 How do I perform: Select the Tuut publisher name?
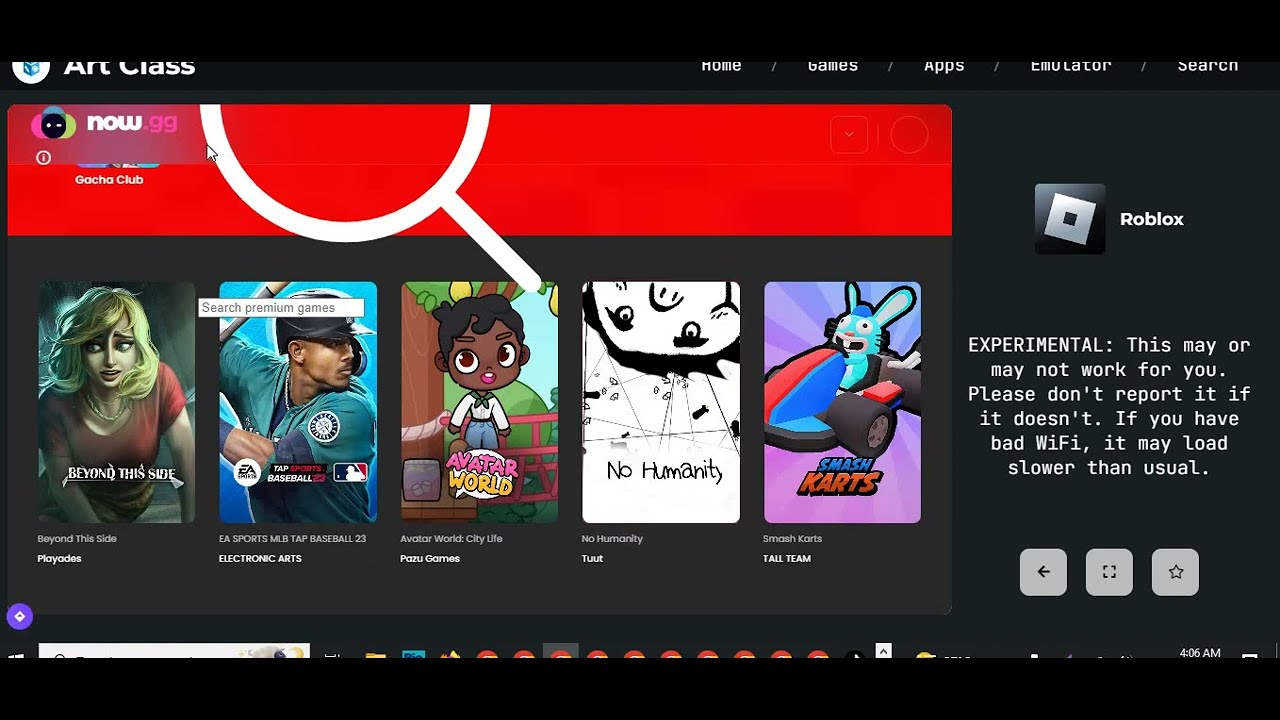pos(592,559)
